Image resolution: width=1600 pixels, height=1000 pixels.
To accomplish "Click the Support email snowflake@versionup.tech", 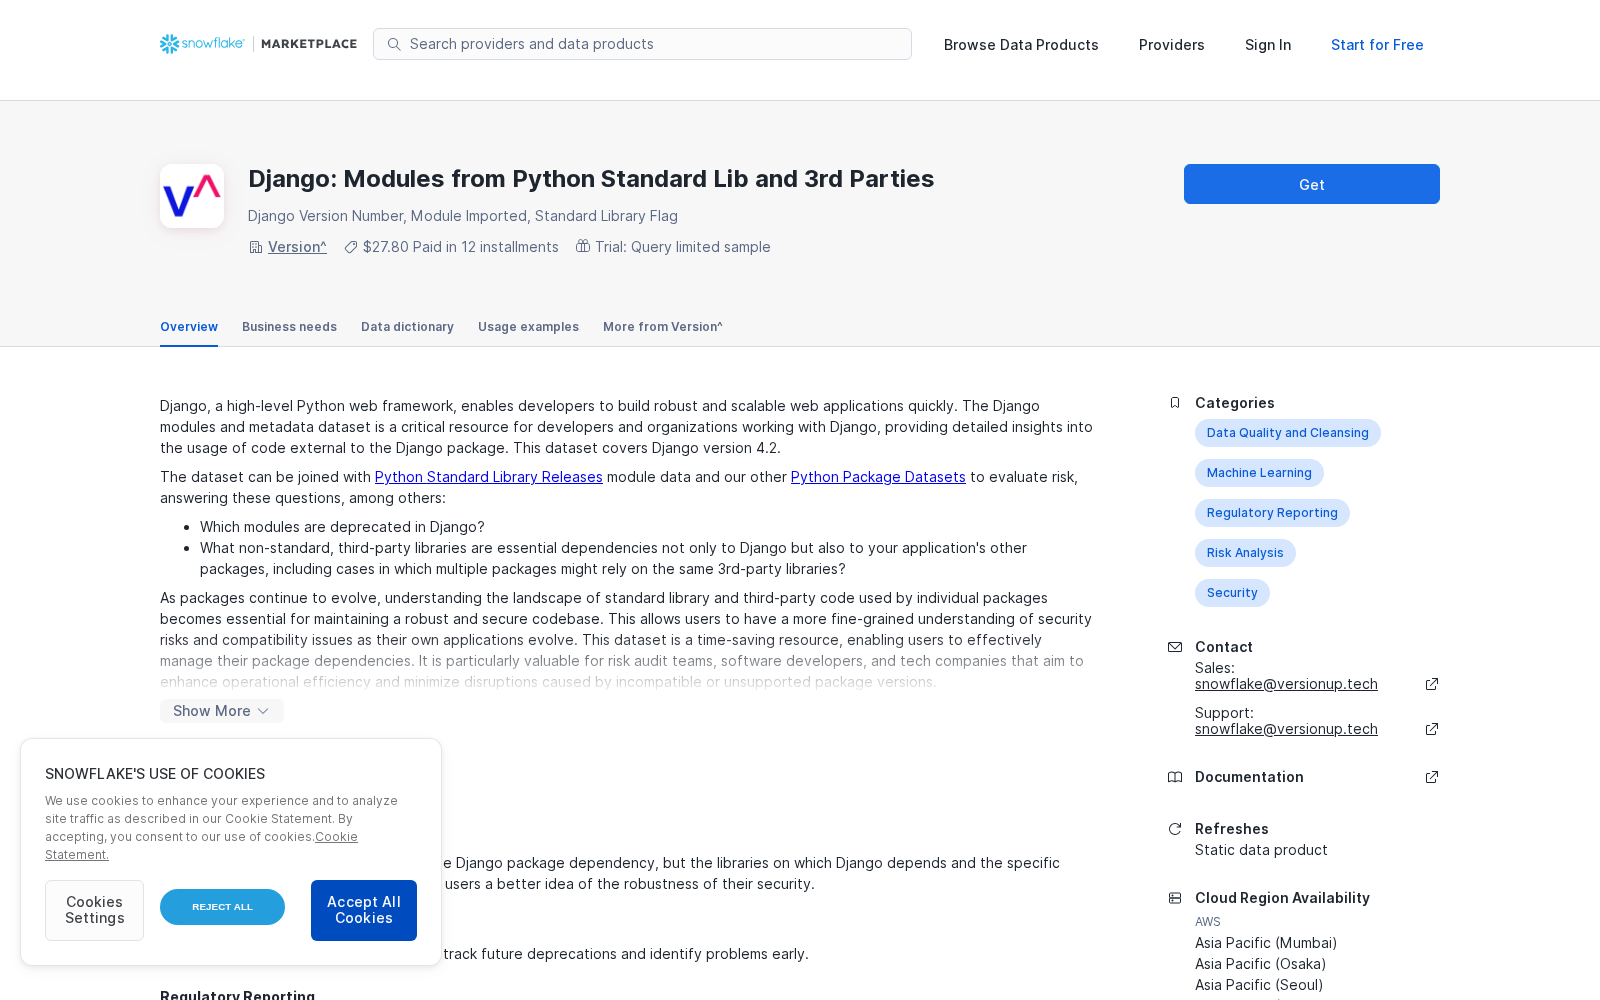I will 1286,729.
